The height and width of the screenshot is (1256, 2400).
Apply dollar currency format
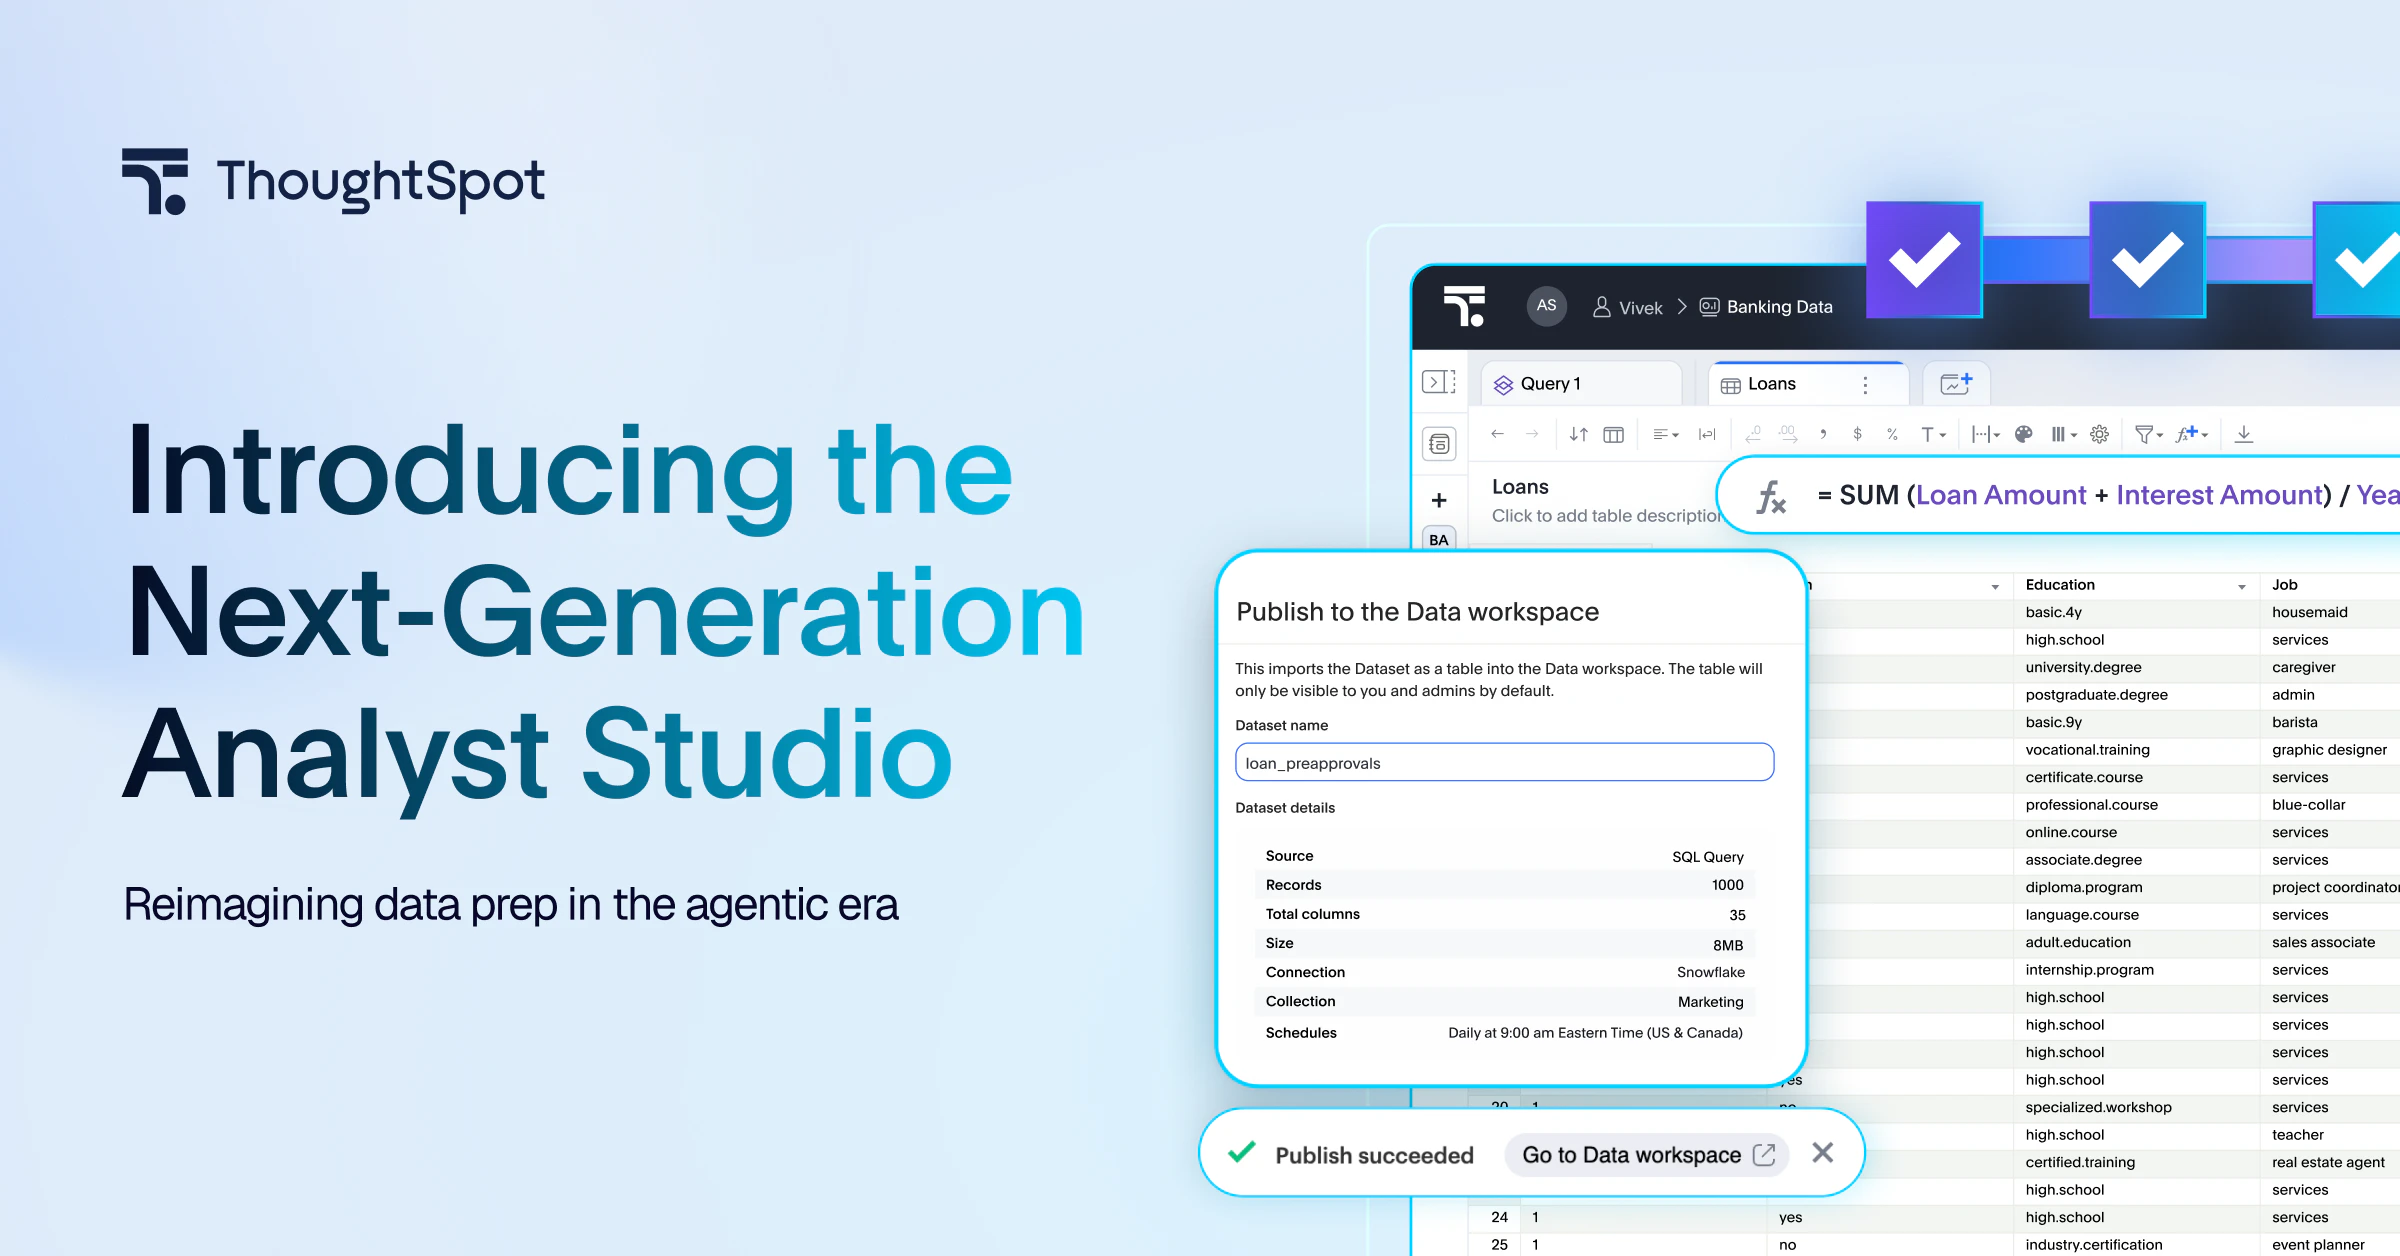[x=1857, y=434]
